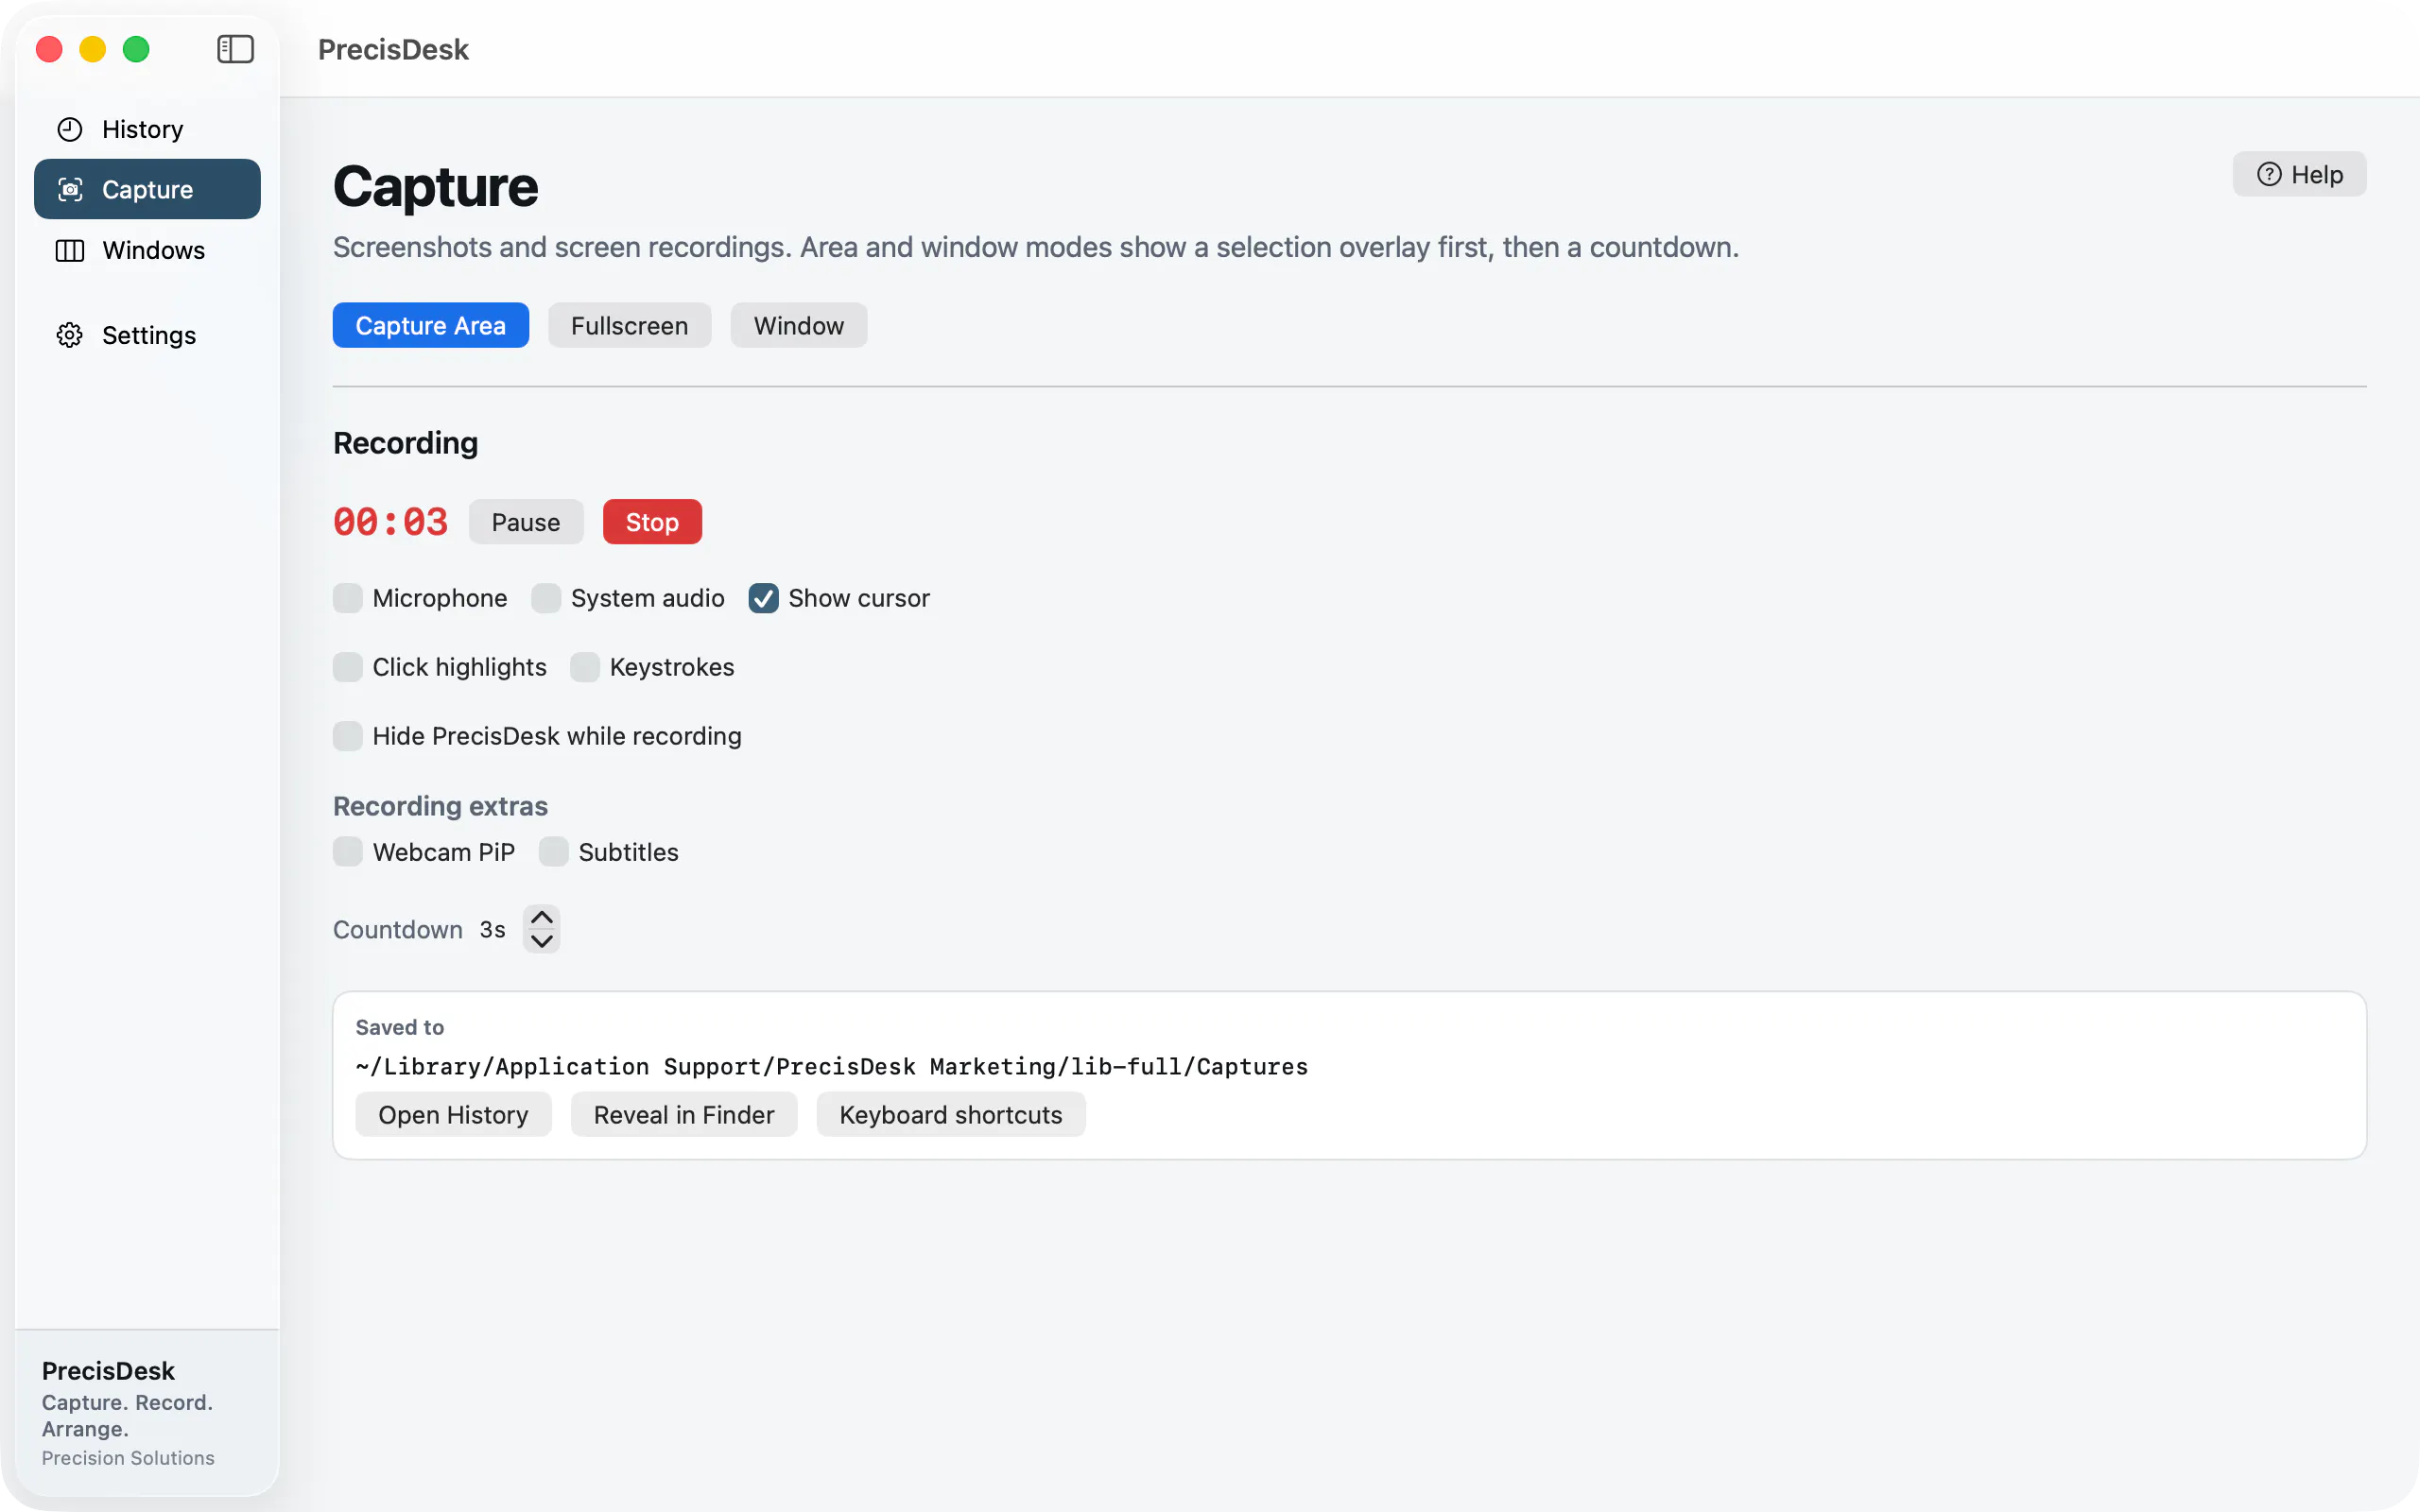Decrease countdown with the down arrow
2420x1512 pixels.
(541, 941)
